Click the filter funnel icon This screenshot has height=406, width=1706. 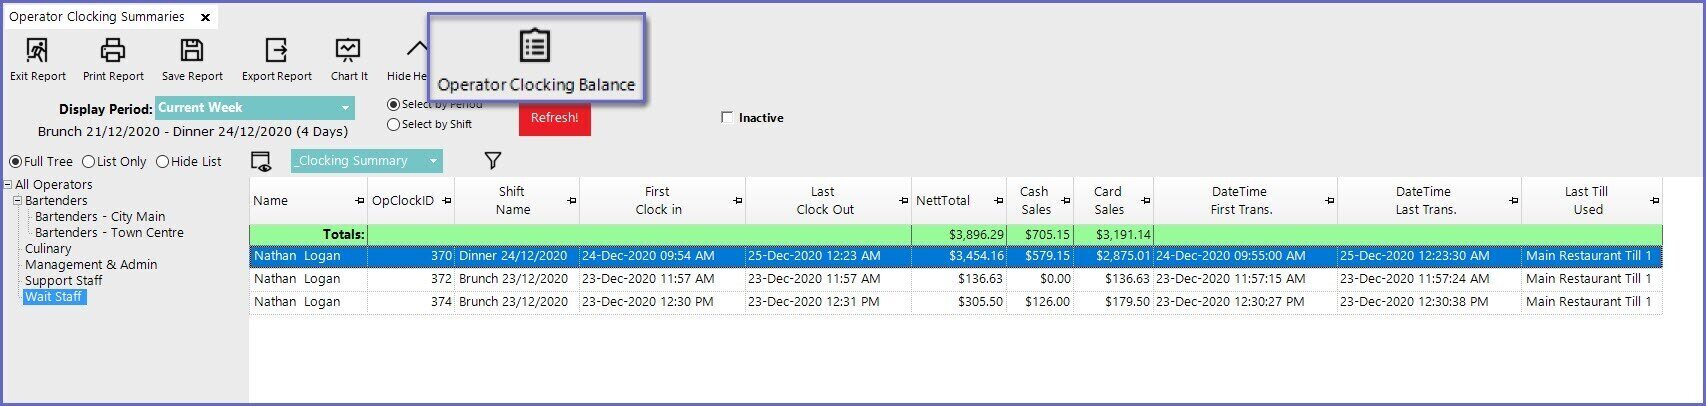click(492, 161)
